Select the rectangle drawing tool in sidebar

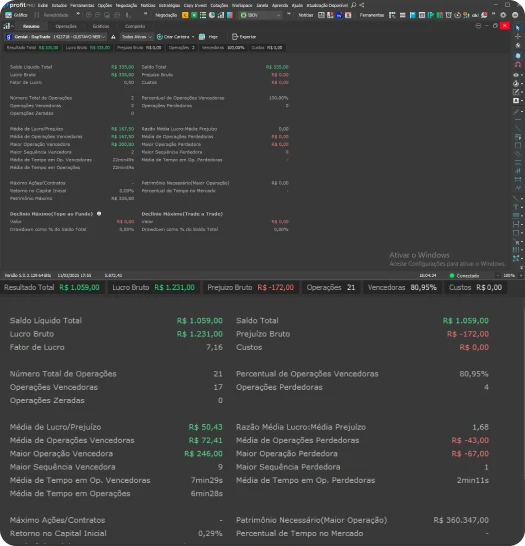point(518,145)
